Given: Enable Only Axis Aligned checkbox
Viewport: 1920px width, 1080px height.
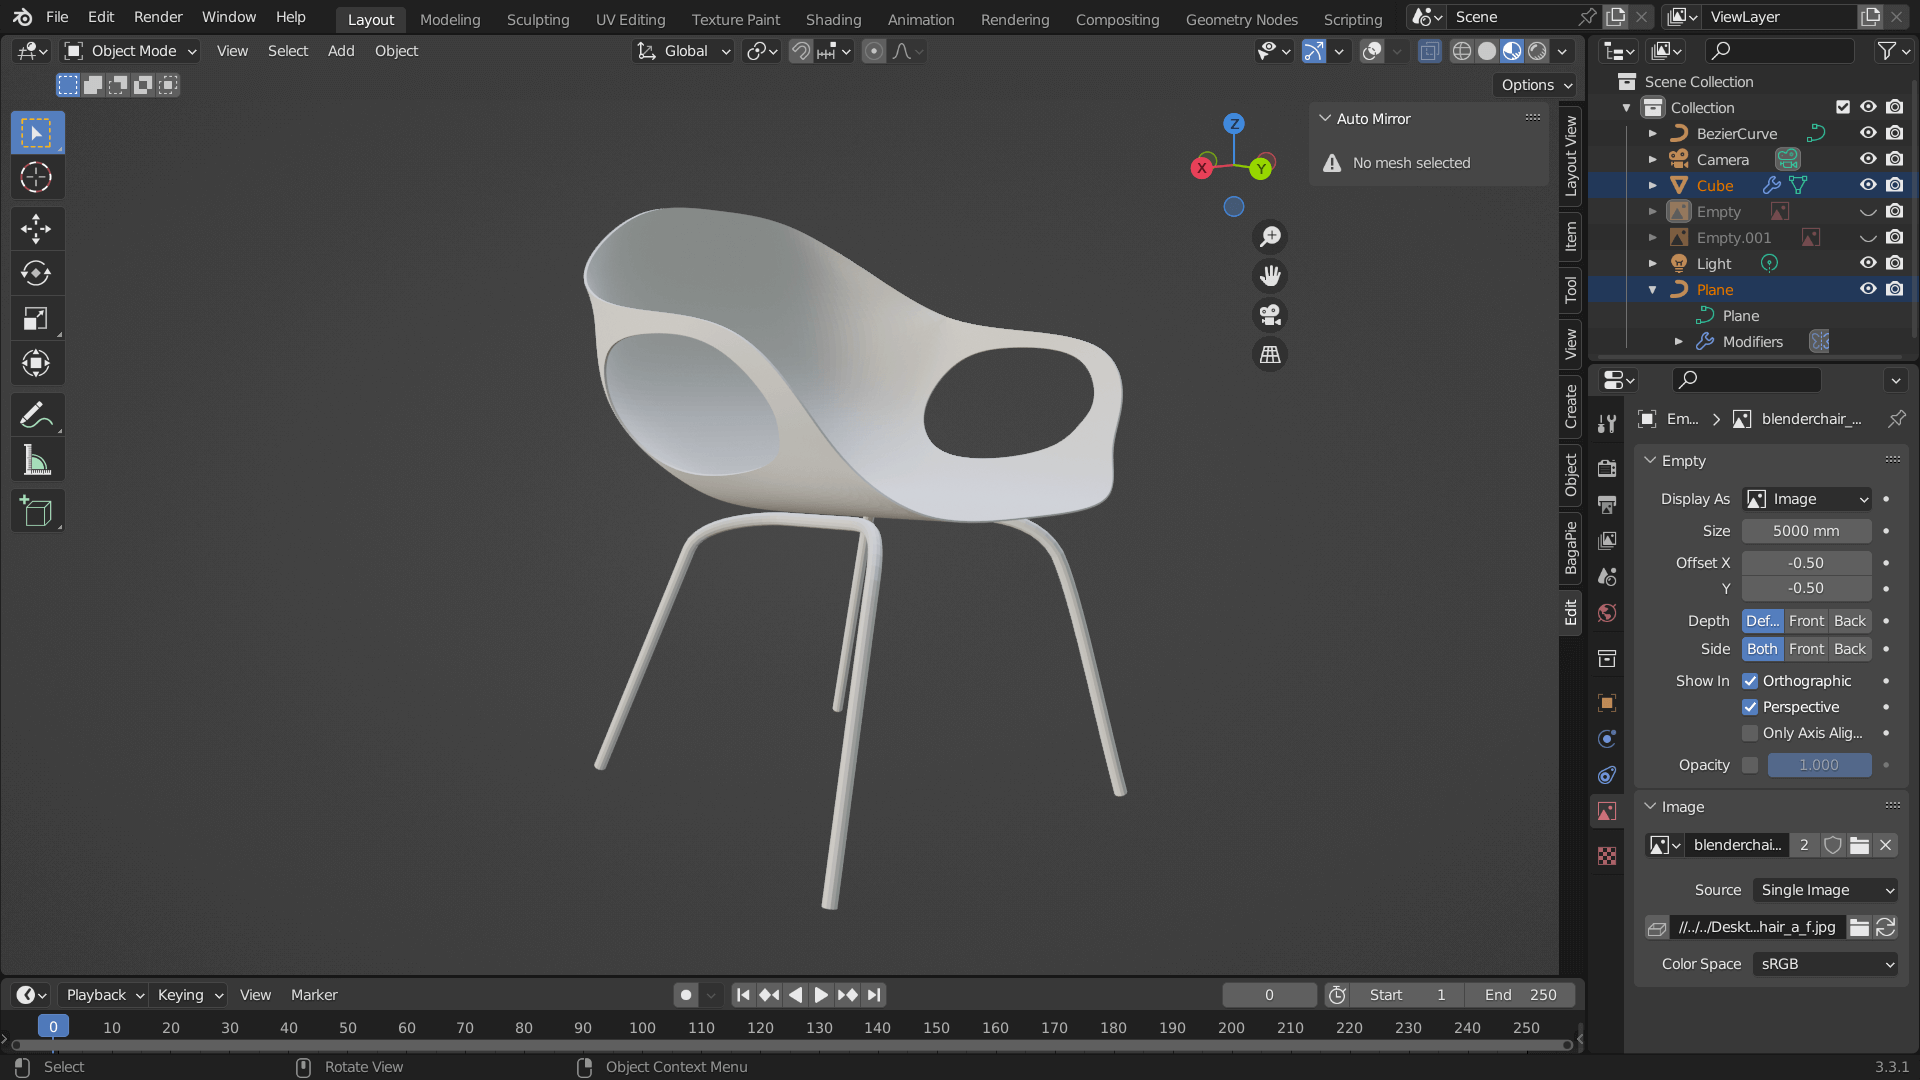Looking at the screenshot, I should 1750,733.
